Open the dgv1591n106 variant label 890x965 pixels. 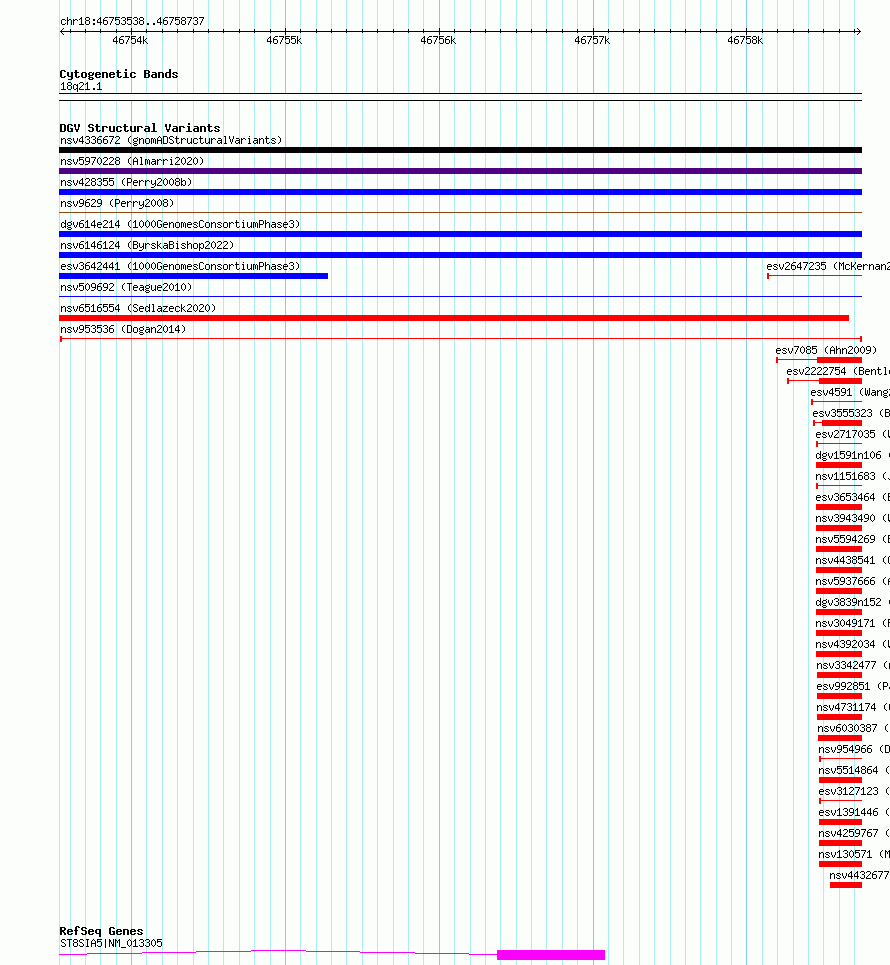click(x=852, y=455)
